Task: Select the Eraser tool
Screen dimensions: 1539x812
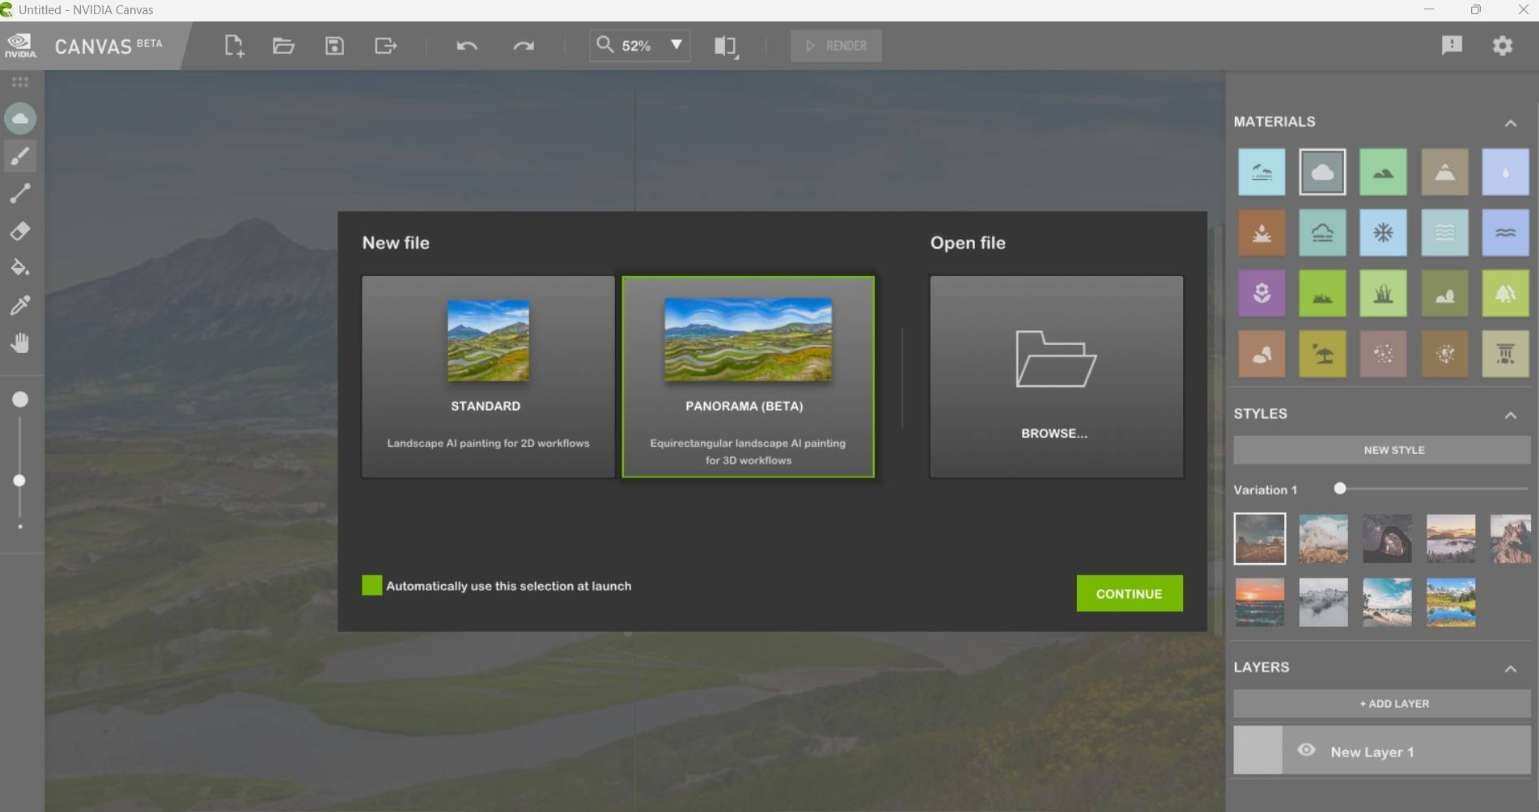Action: point(20,231)
